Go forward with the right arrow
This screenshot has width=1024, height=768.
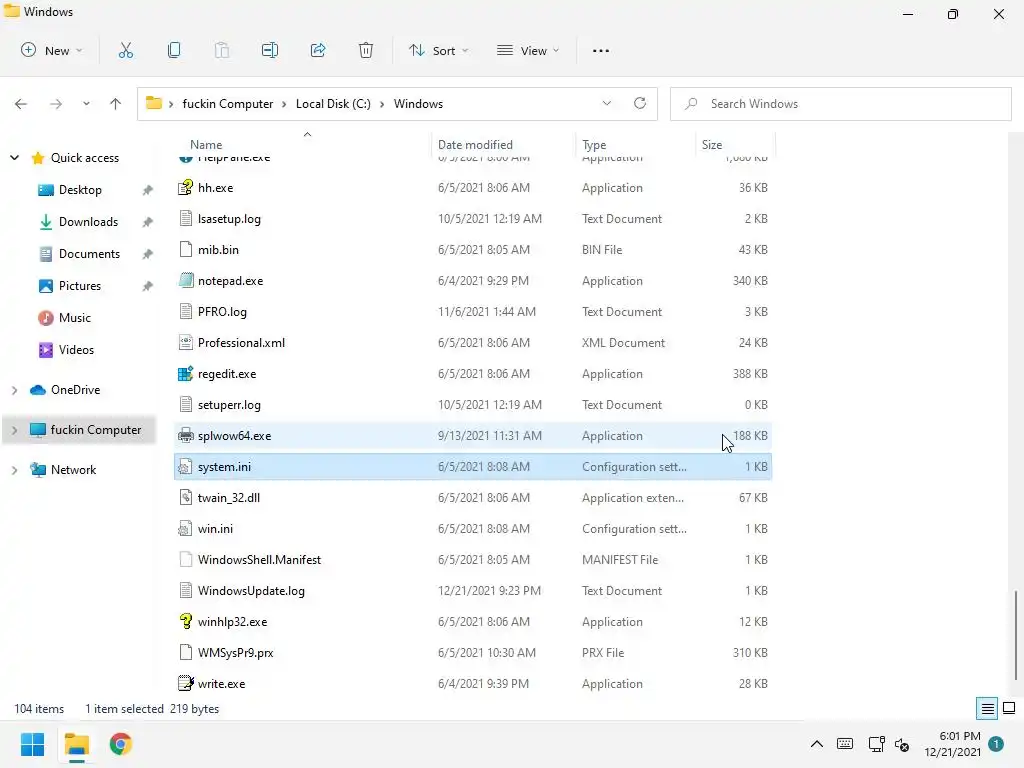click(56, 104)
